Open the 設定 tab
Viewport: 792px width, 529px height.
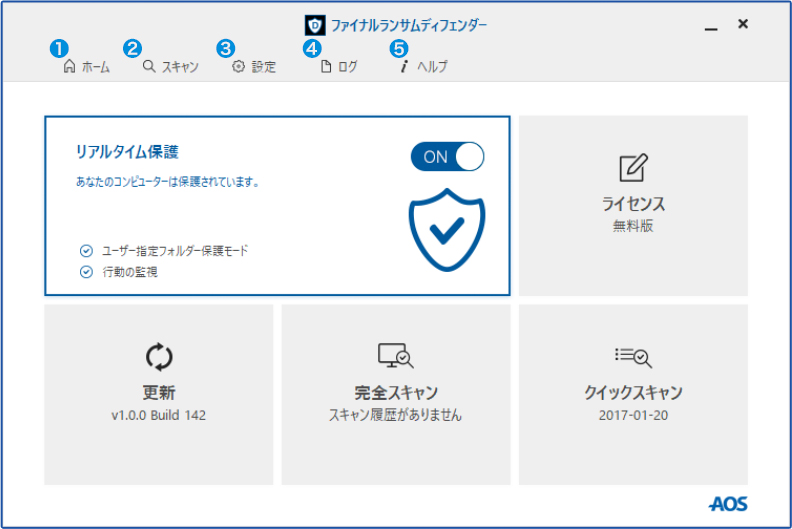tap(254, 67)
